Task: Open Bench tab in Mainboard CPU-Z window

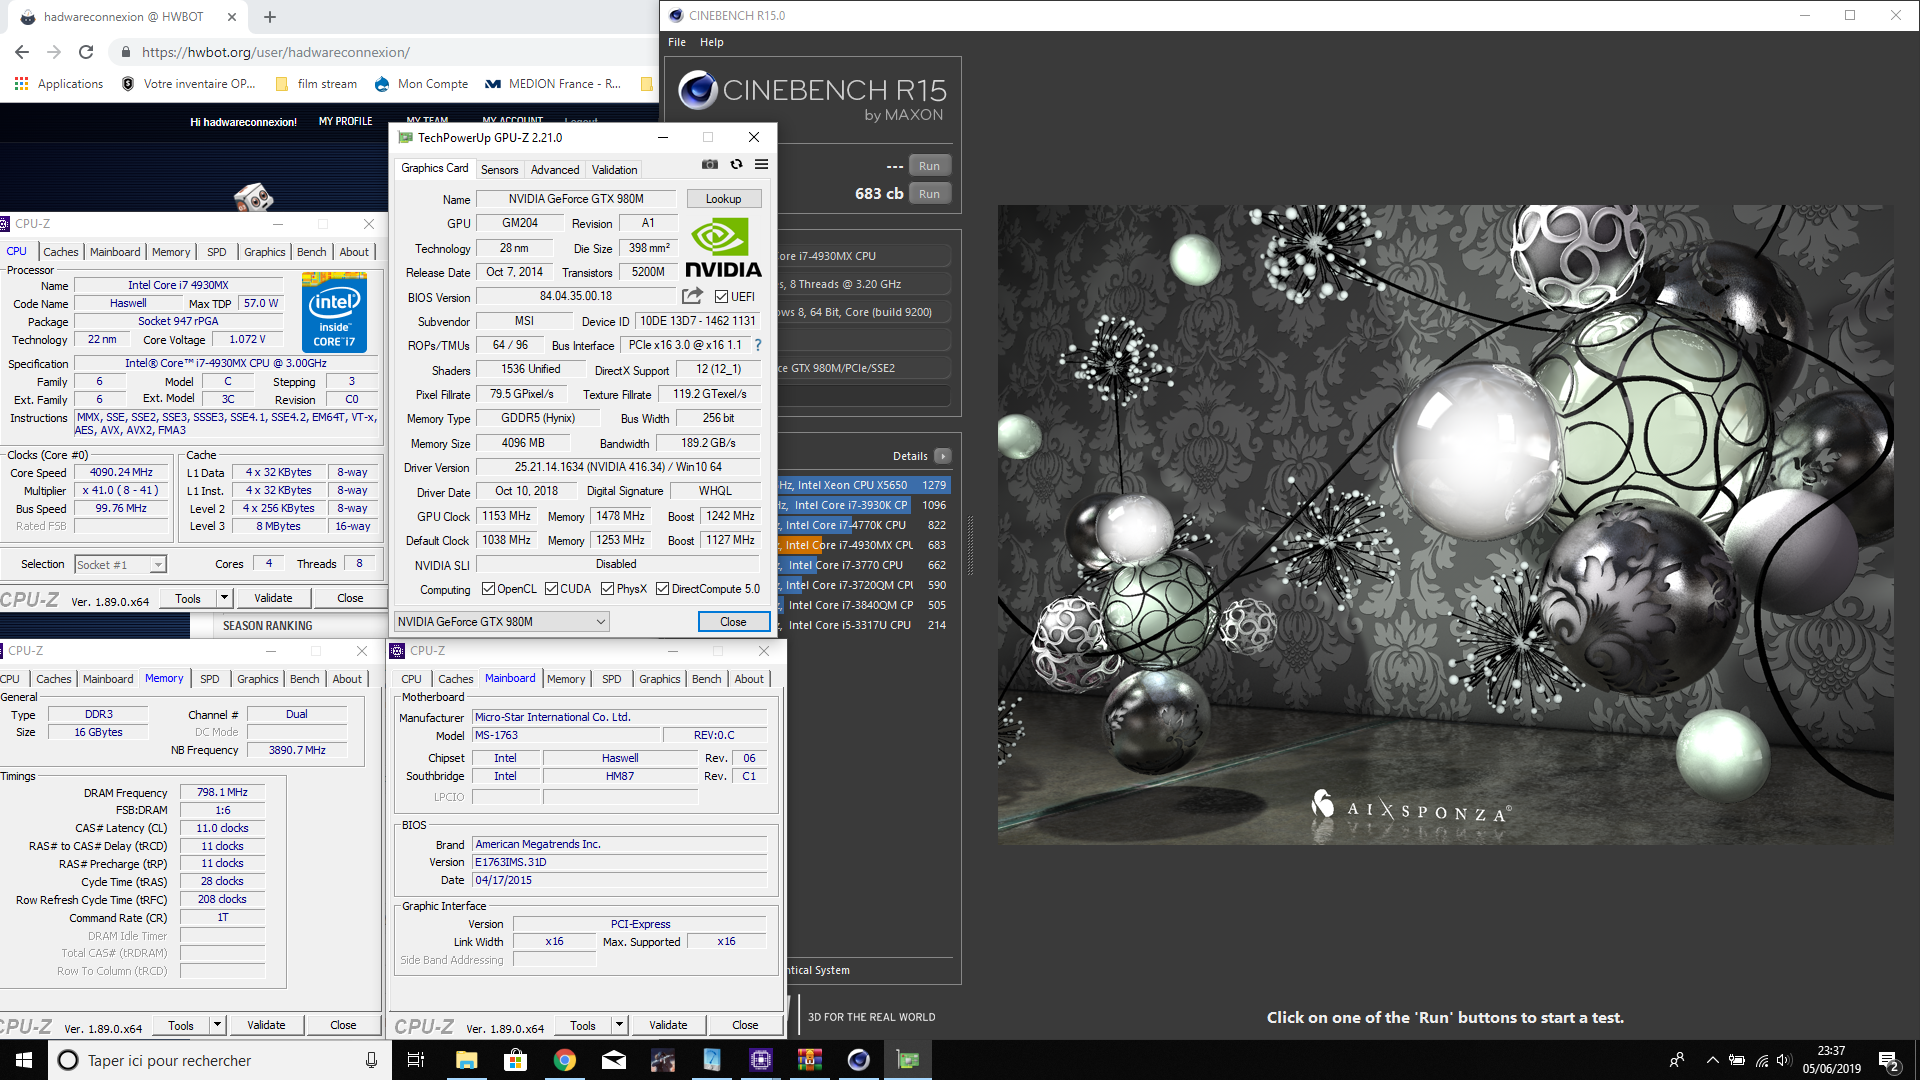Action: click(x=706, y=679)
